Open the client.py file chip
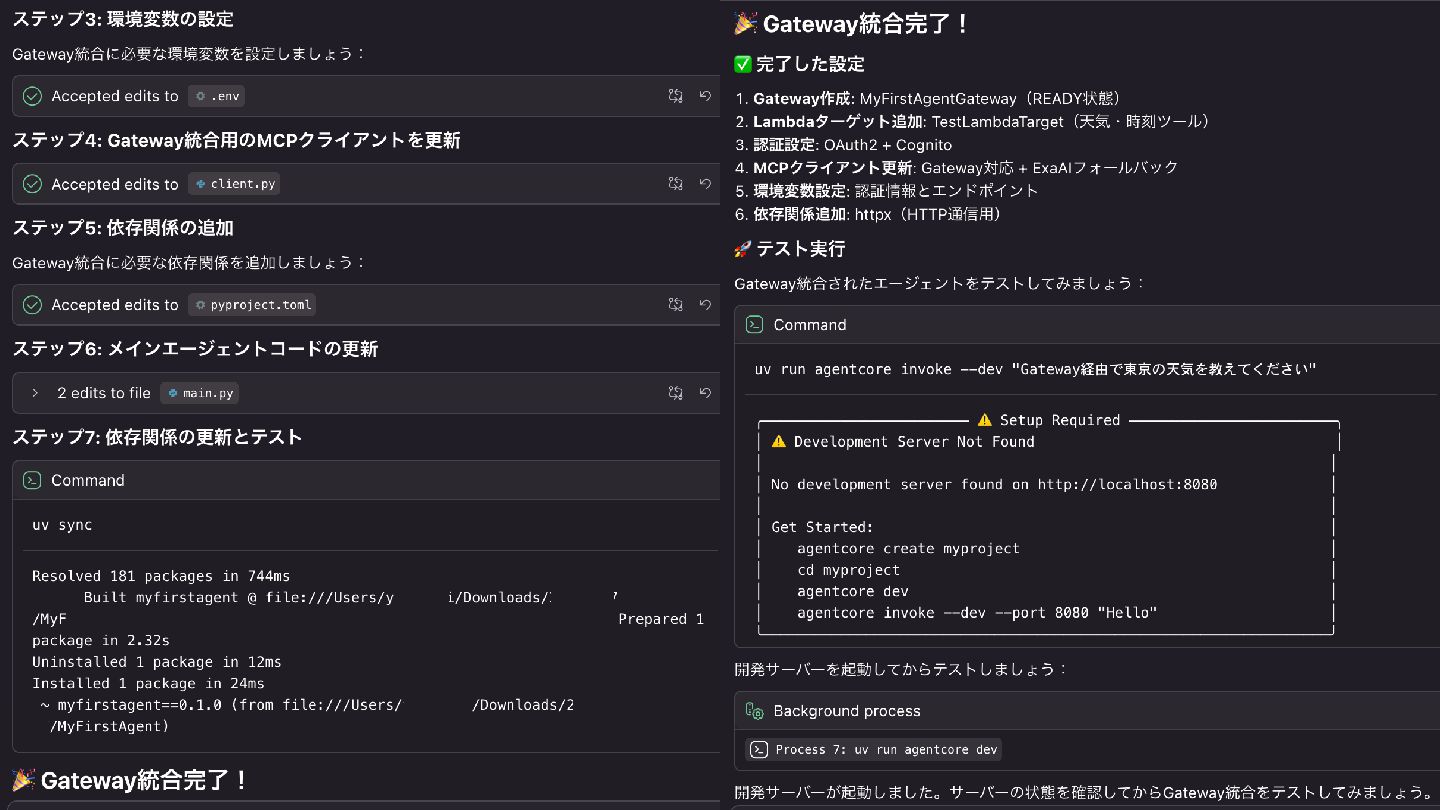Screen dimensions: 1440x810 click(235, 184)
